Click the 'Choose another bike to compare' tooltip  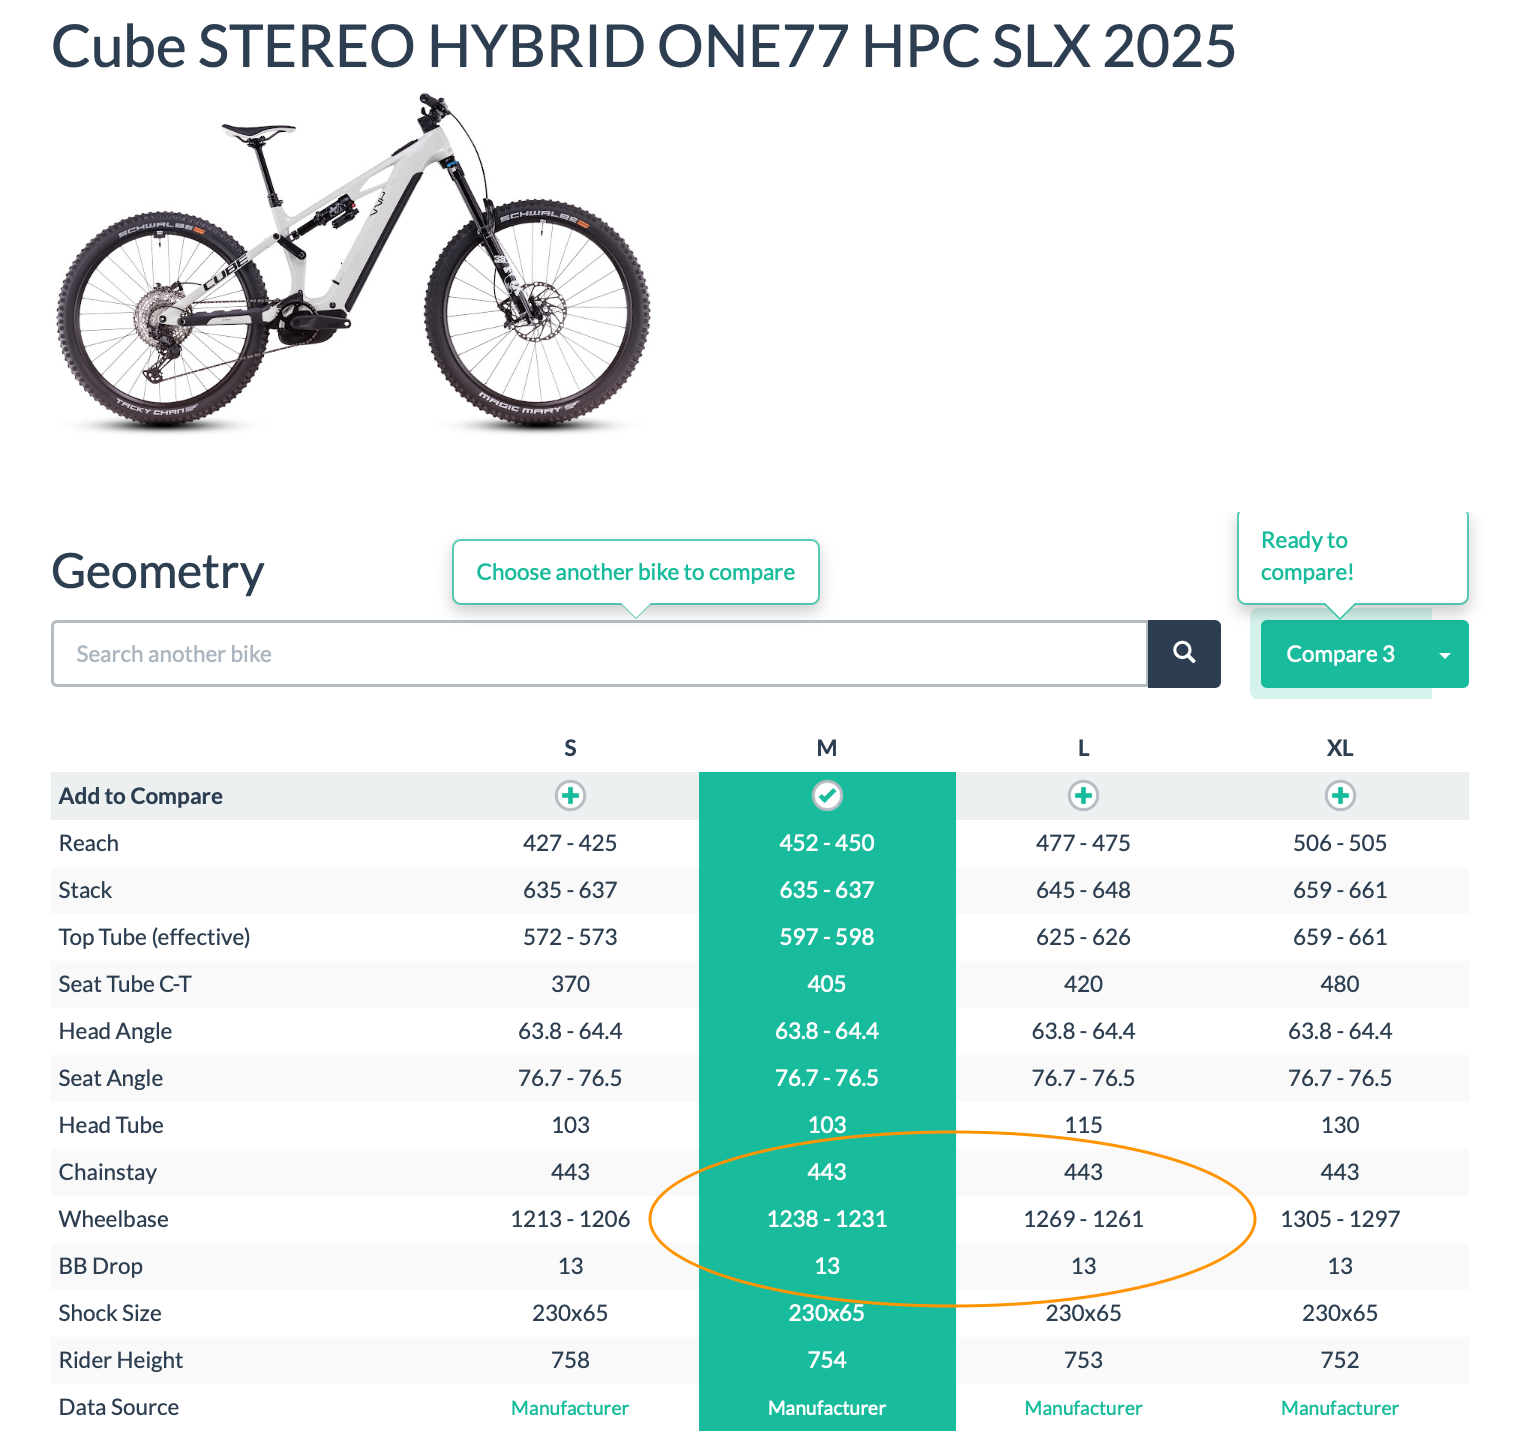point(636,572)
